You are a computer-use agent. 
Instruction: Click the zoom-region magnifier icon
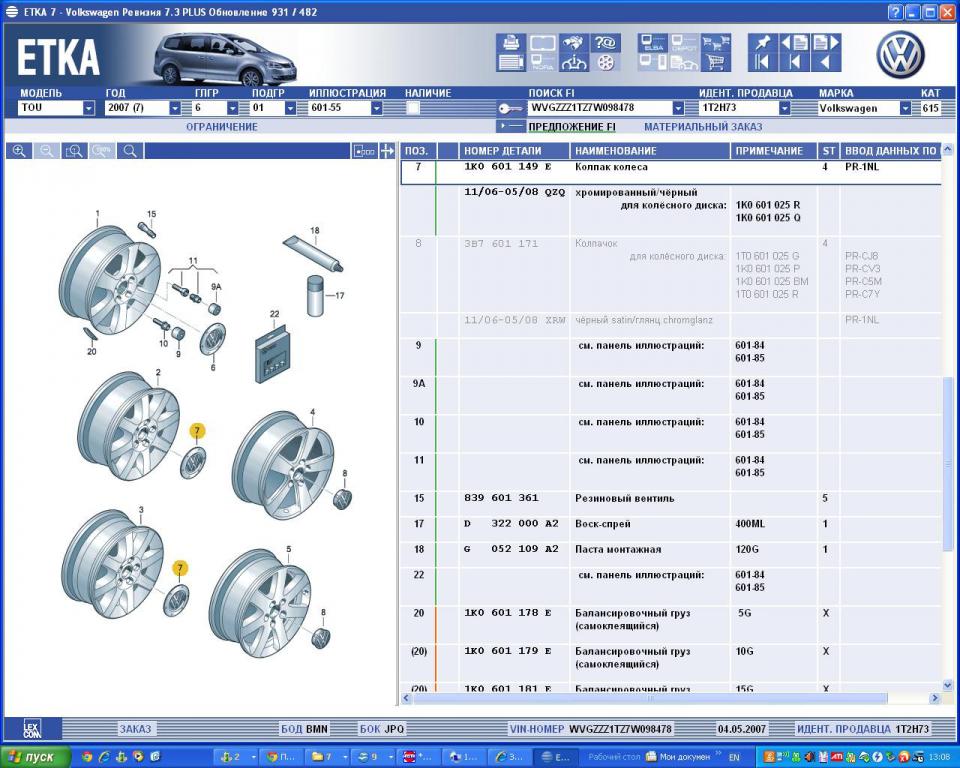74,151
